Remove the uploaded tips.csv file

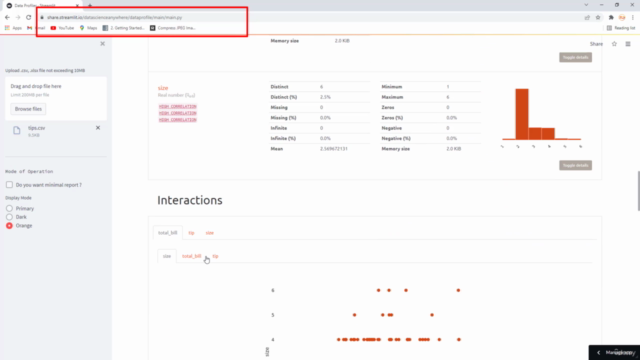[x=98, y=128]
